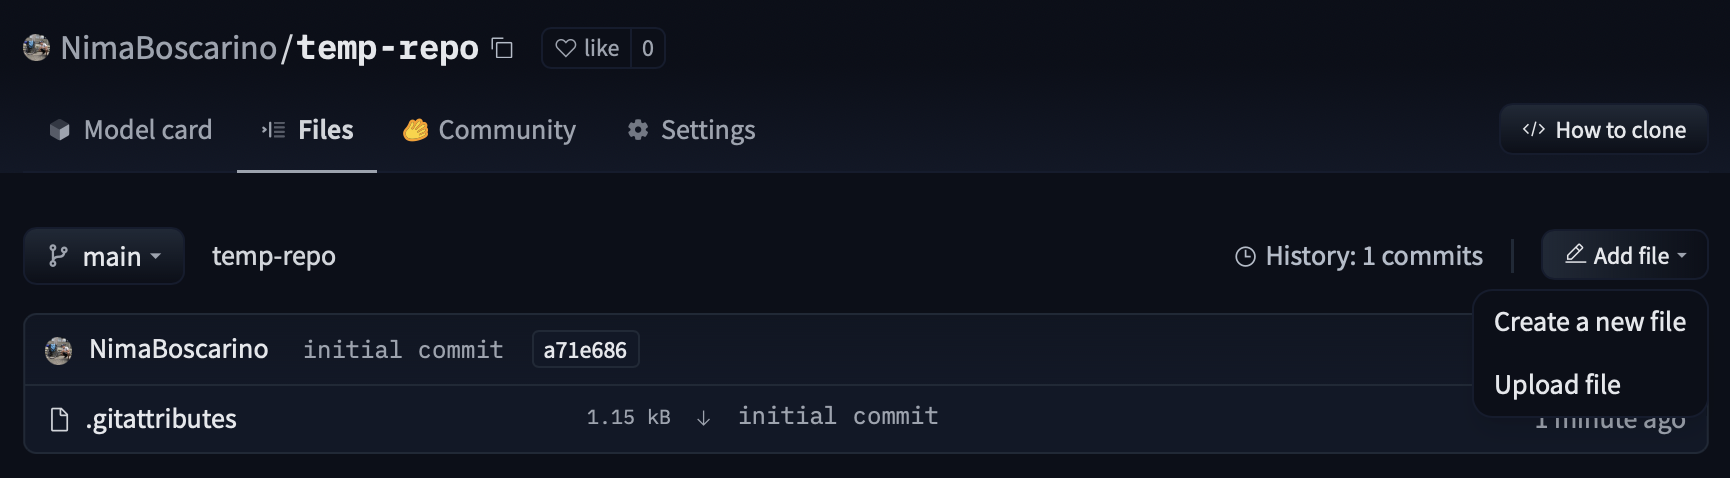Open the Community tab
Viewport: 1730px width, 478px height.
coord(489,130)
